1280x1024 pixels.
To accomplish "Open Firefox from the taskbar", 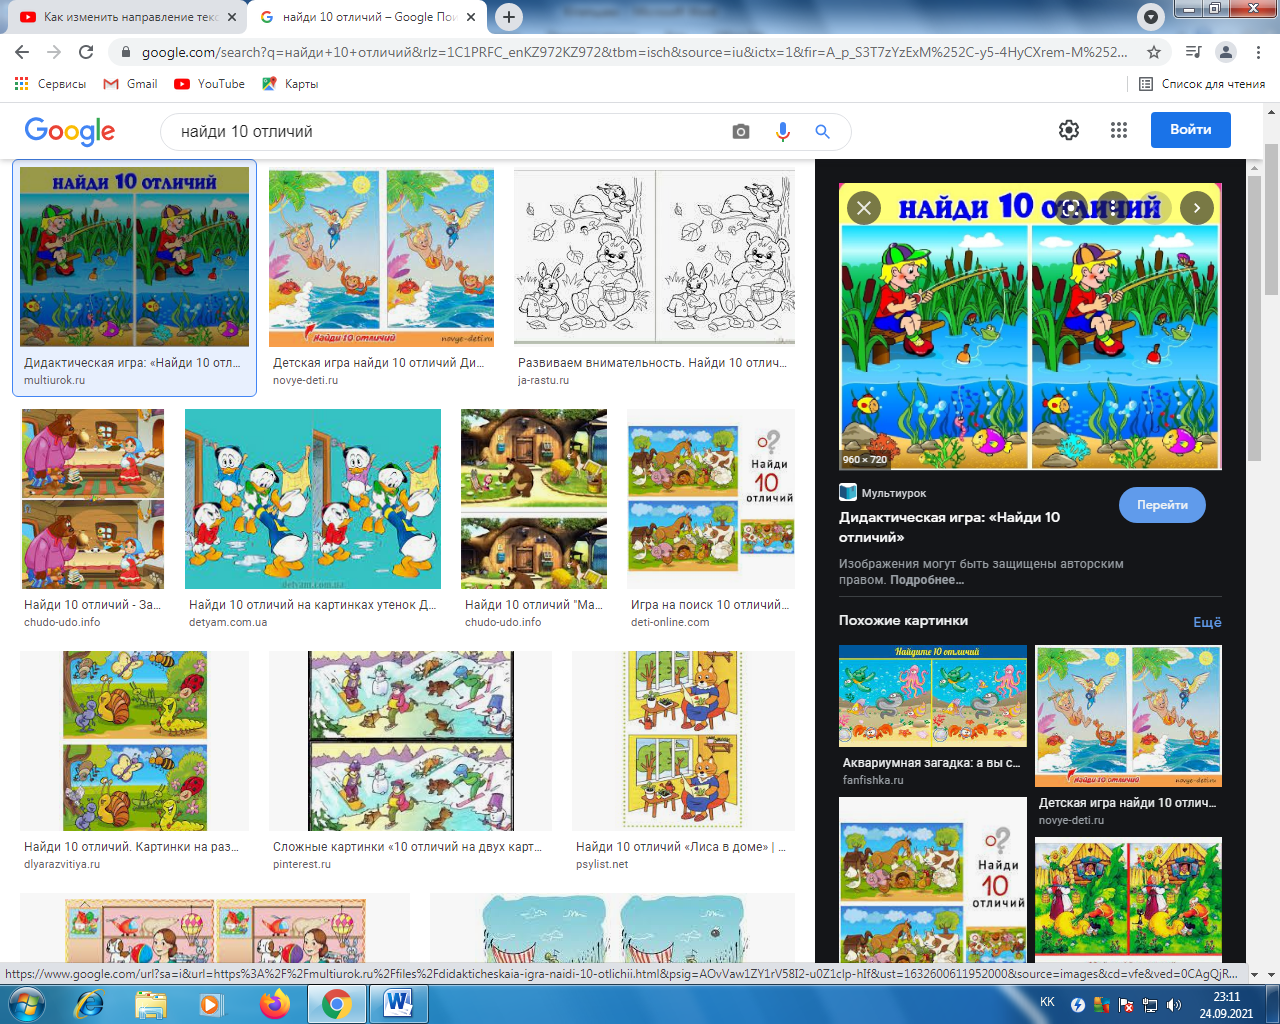I will coord(274,1003).
